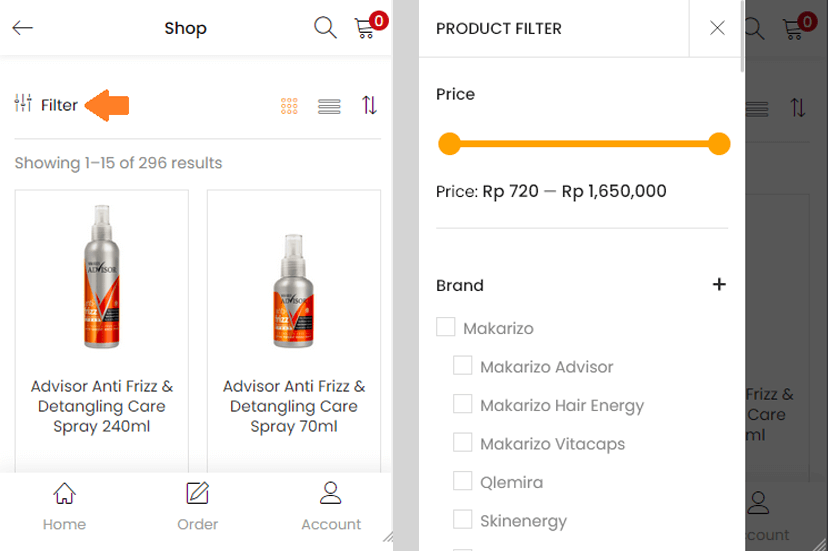Switch to grid view layout
The width and height of the screenshot is (828, 551).
tap(290, 106)
